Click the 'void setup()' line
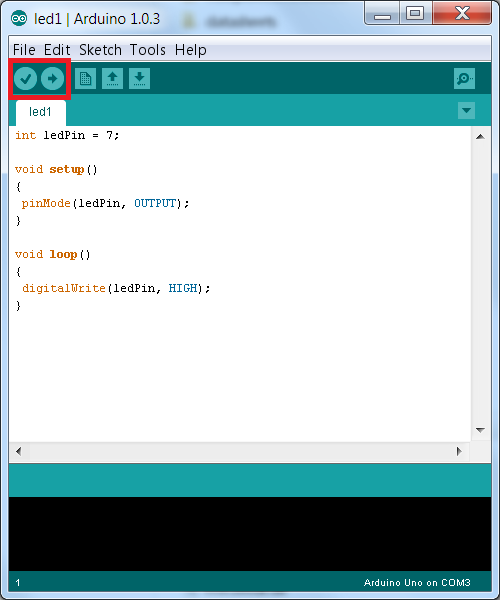This screenshot has width=500, height=600. 56,170
